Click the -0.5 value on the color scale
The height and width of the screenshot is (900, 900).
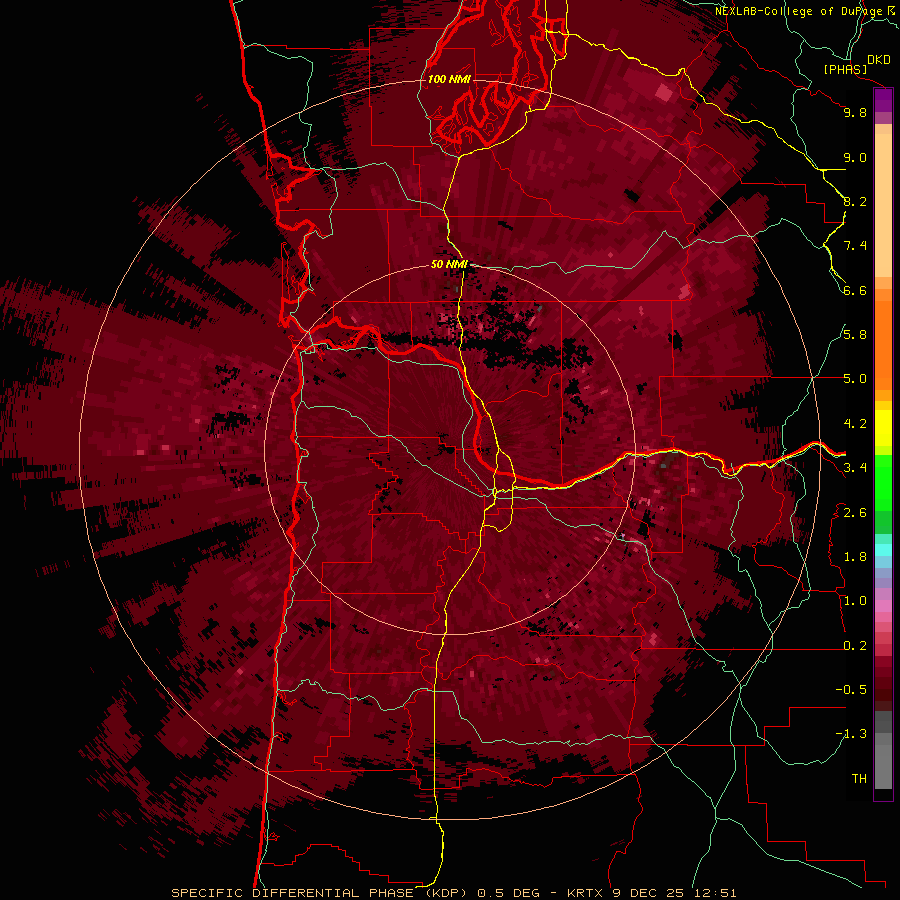(851, 690)
